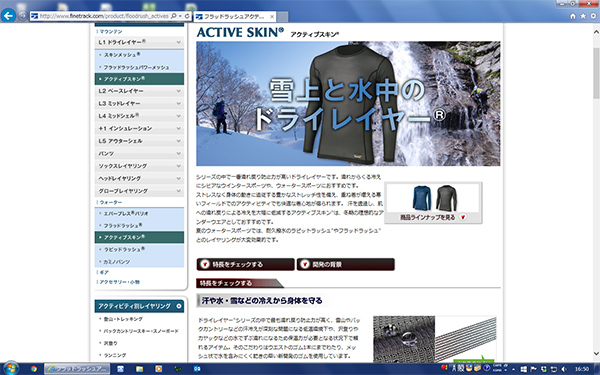This screenshot has height=375, width=600.
Task: Click the water droplet on mesh fabric image
Action: click(x=404, y=339)
